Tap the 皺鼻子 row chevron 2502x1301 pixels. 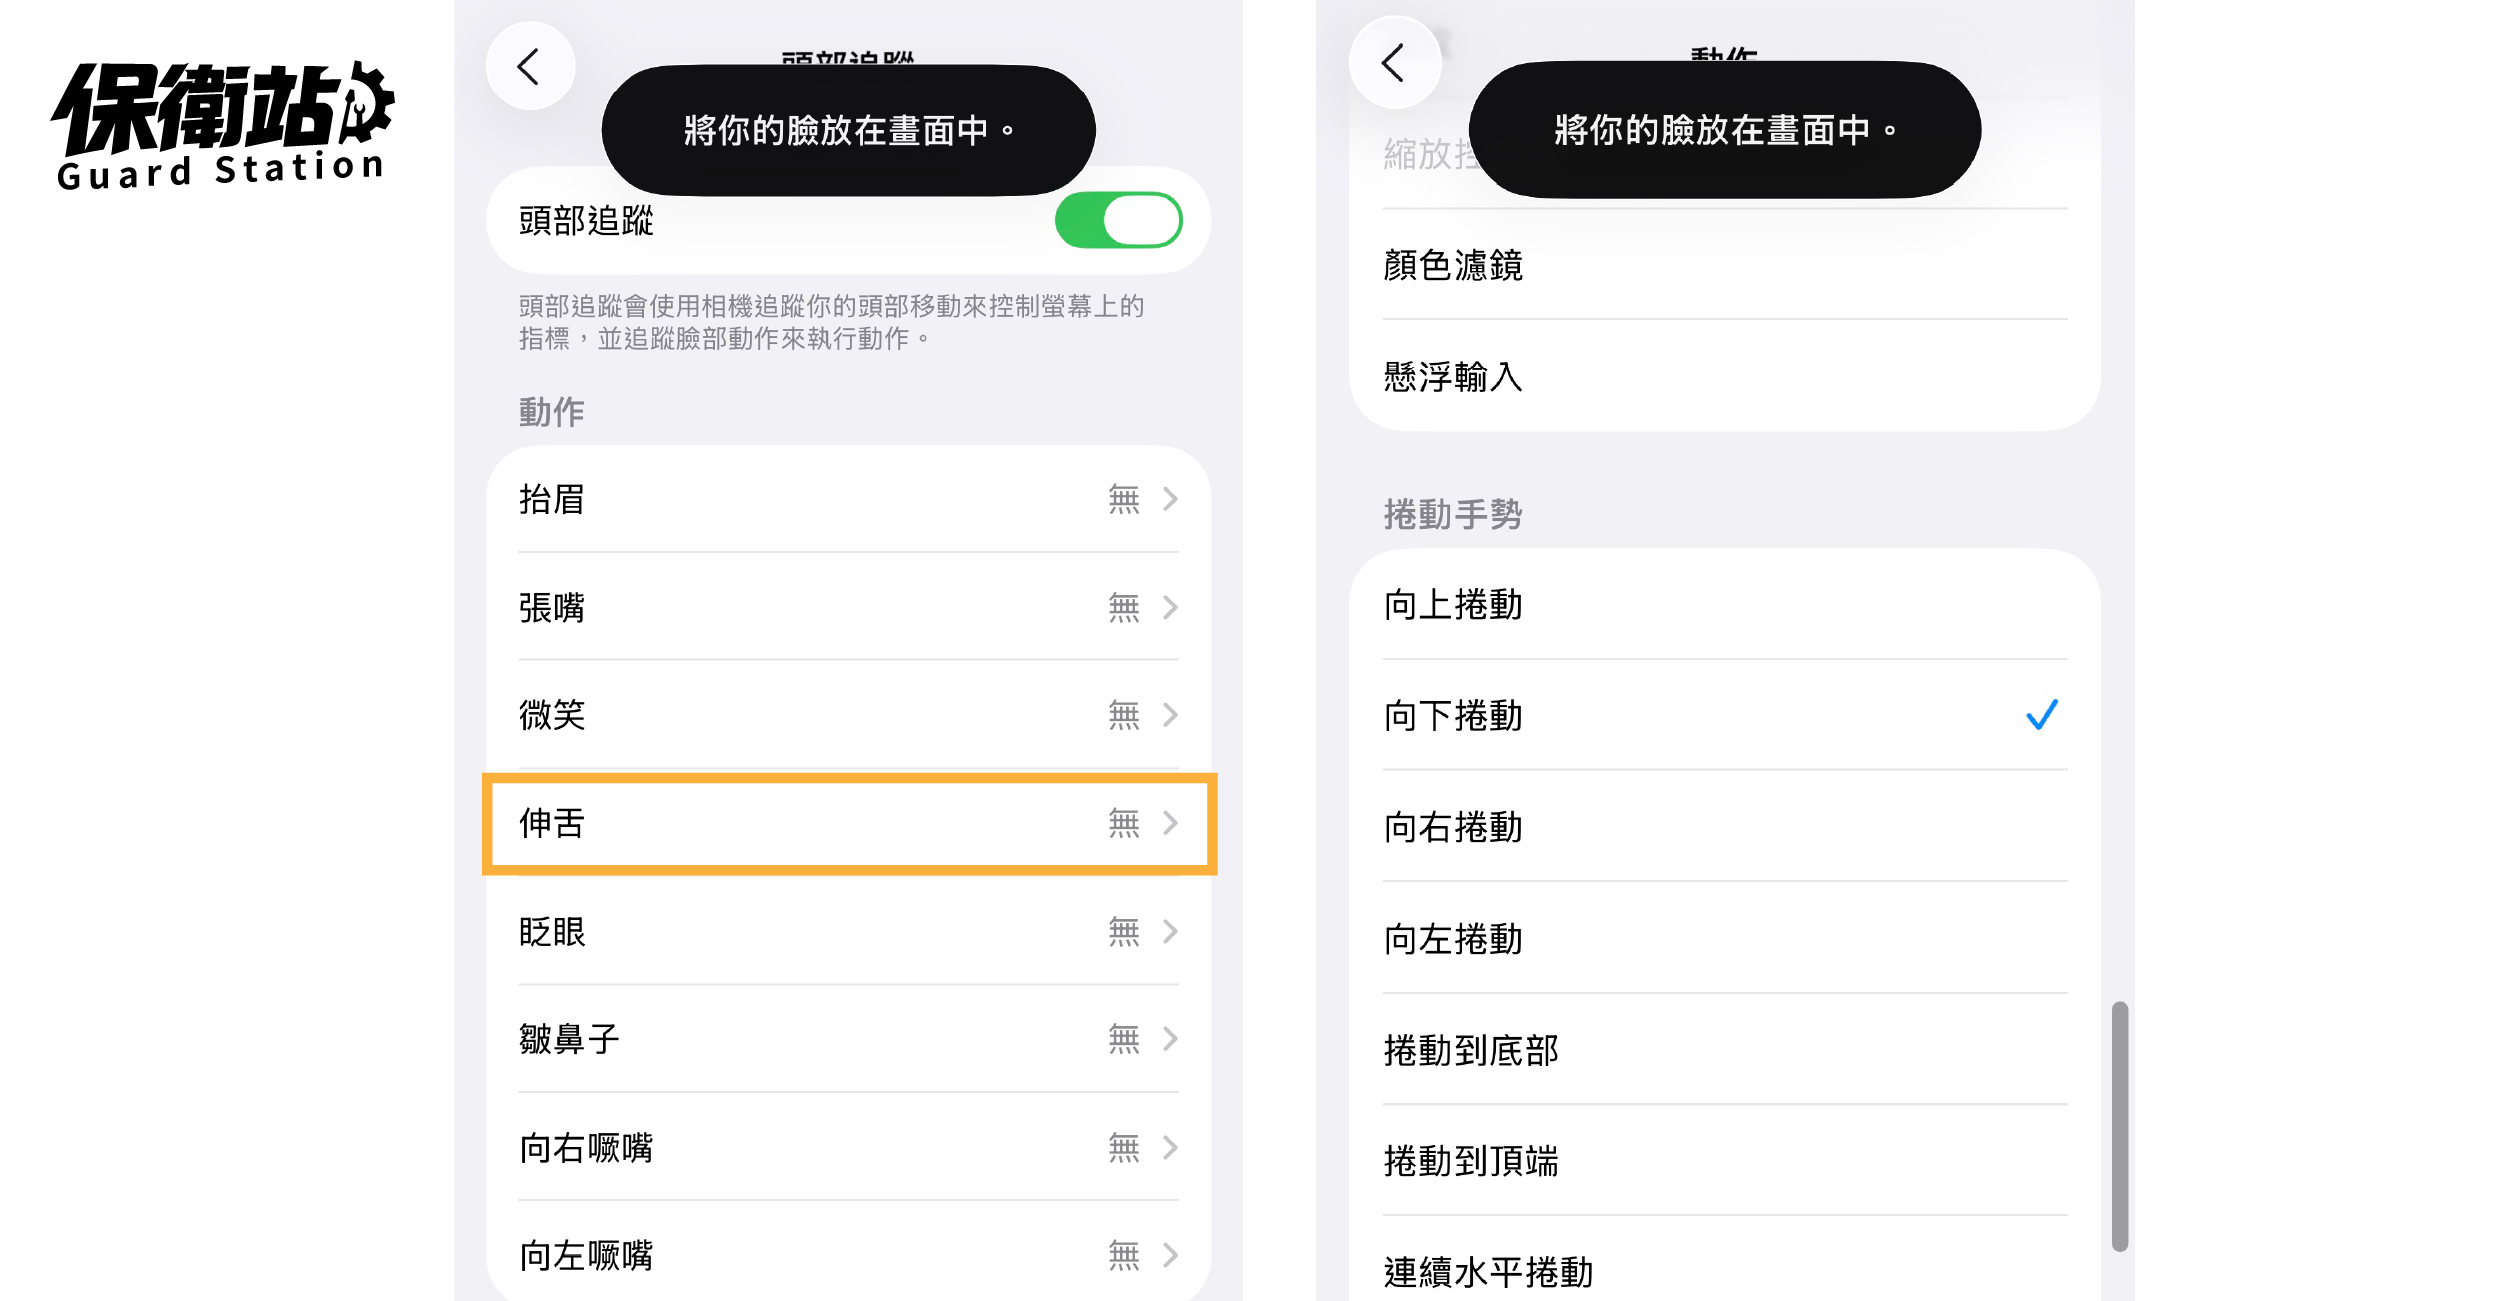tap(1170, 1039)
